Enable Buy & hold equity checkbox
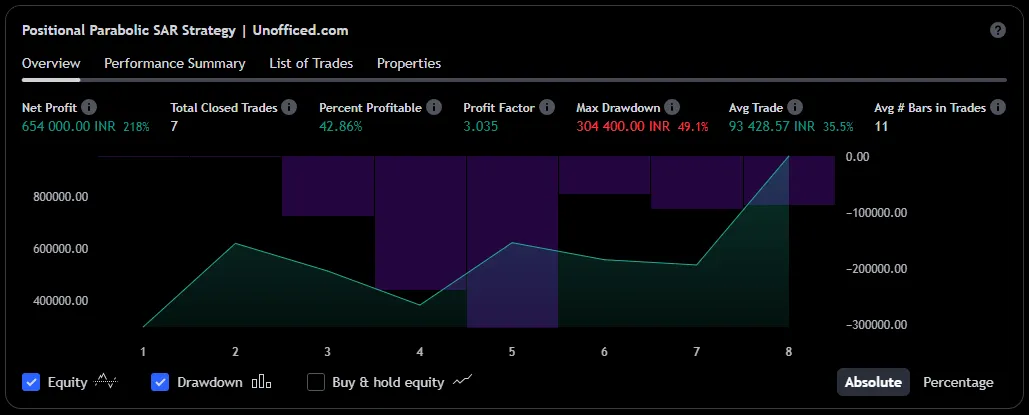The width and height of the screenshot is (1029, 415). pos(316,382)
